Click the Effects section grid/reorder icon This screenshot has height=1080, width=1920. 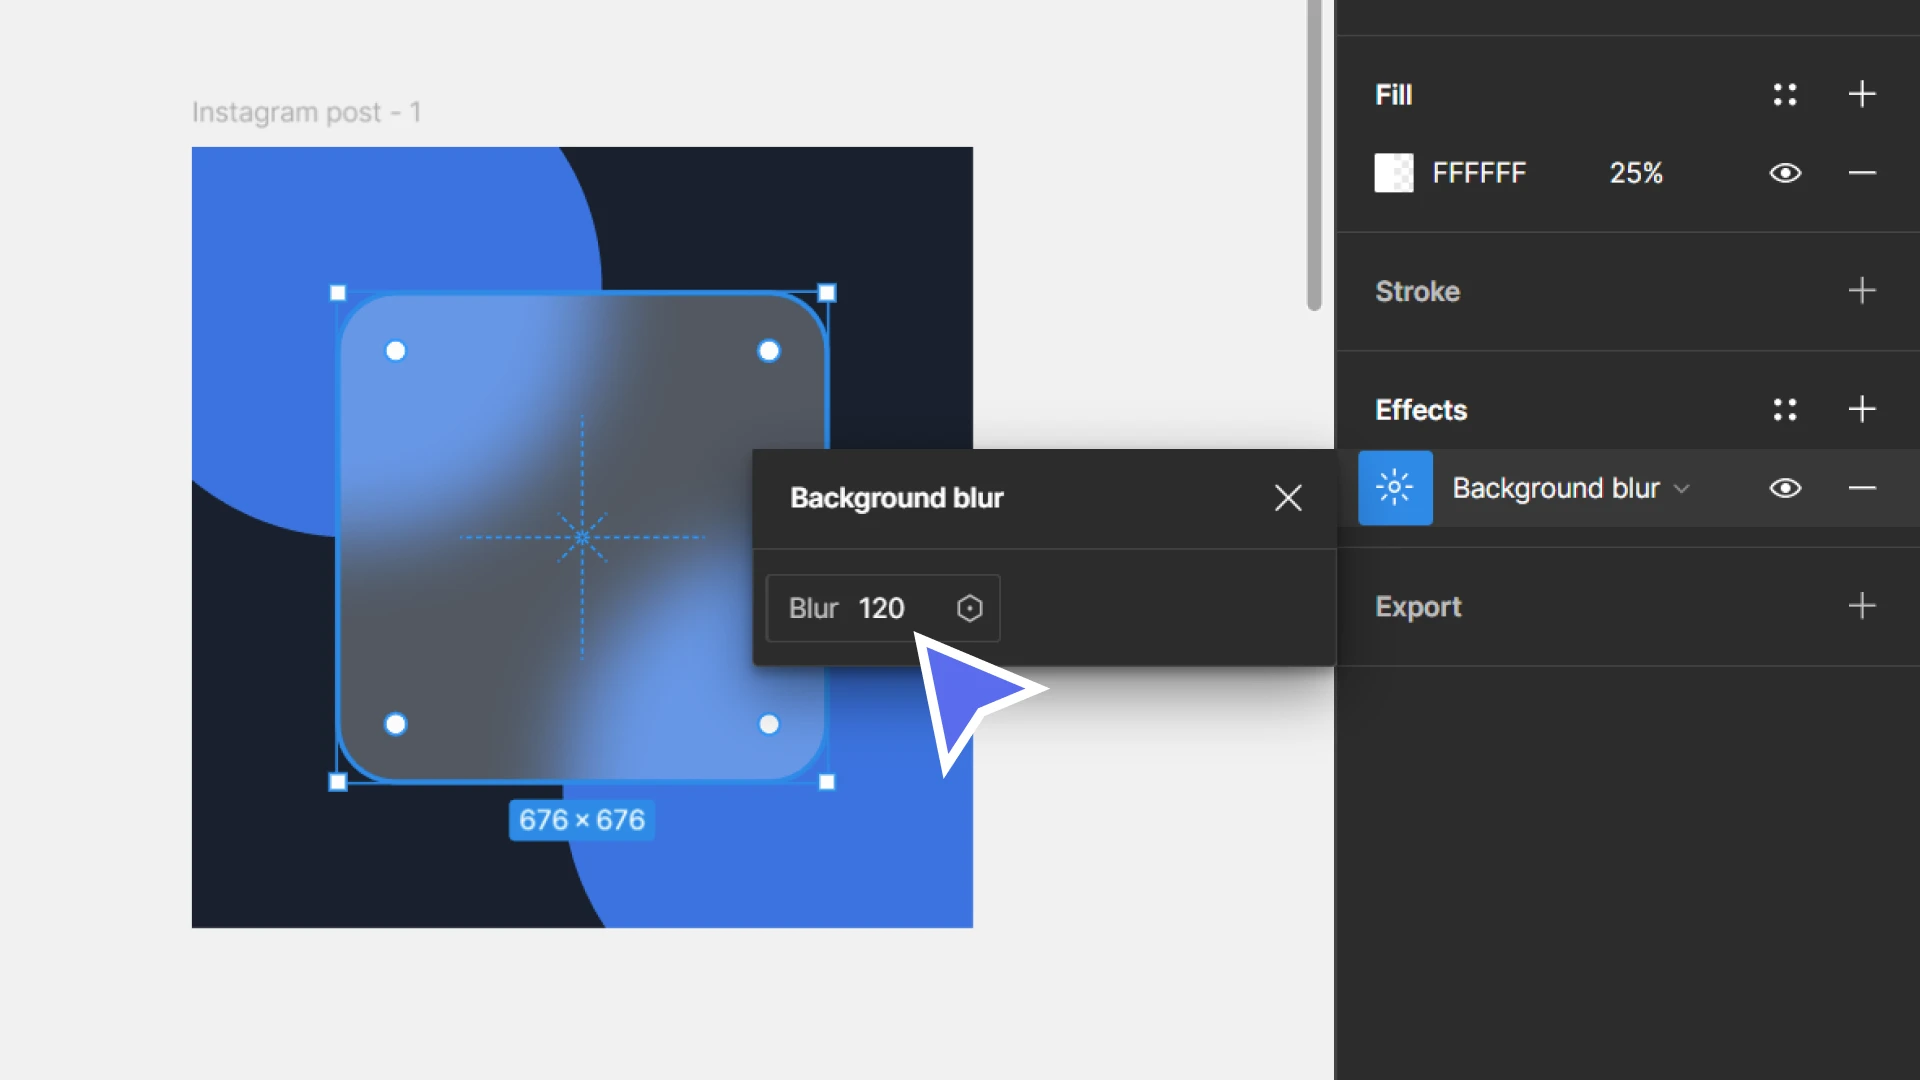(x=1784, y=409)
